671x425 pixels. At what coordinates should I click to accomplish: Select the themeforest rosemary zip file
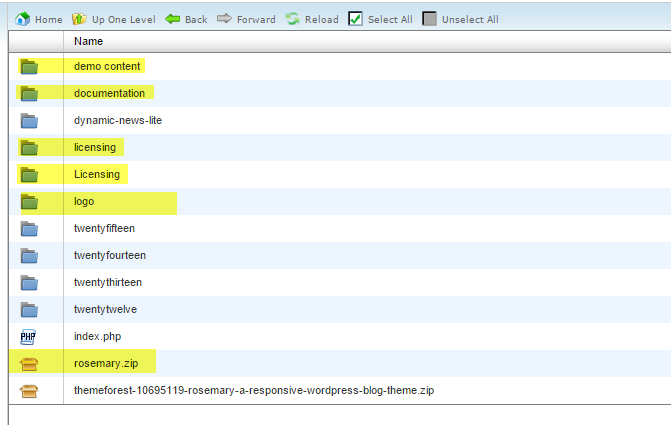coord(254,390)
